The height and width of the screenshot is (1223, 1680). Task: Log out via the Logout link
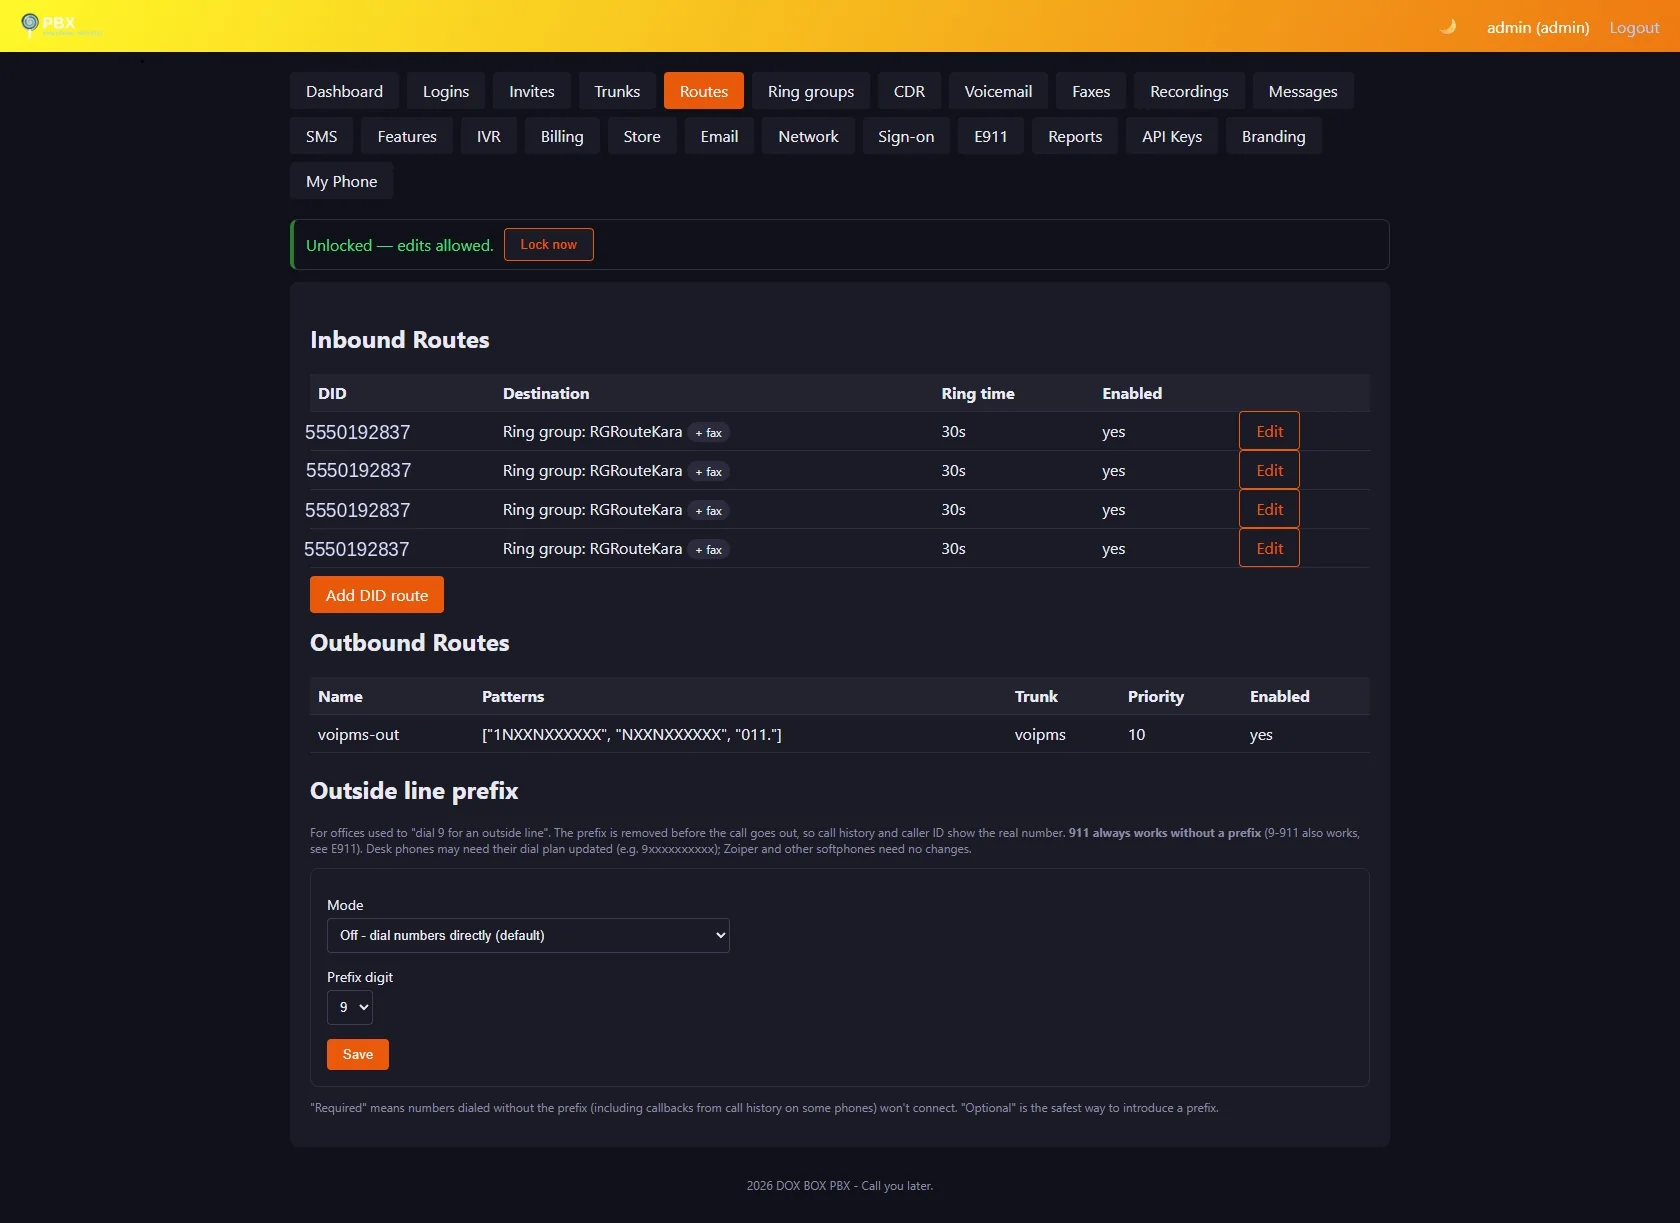[x=1634, y=27]
